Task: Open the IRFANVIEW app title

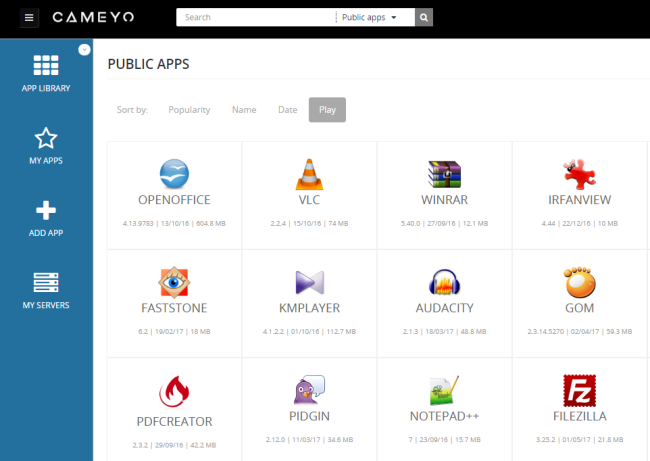Action: click(x=580, y=200)
